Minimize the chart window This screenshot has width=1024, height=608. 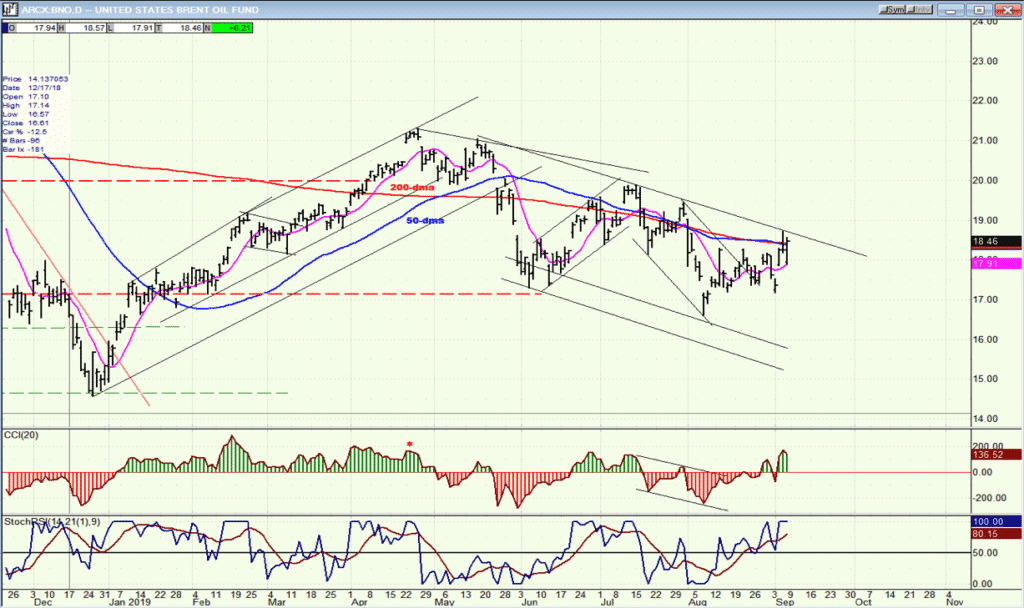[951, 10]
